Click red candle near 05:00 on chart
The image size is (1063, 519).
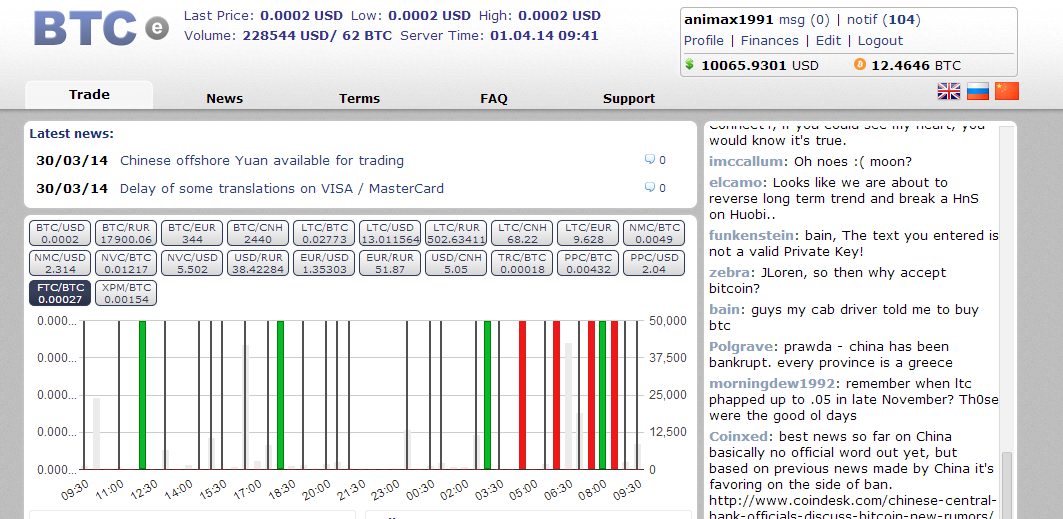(523, 395)
